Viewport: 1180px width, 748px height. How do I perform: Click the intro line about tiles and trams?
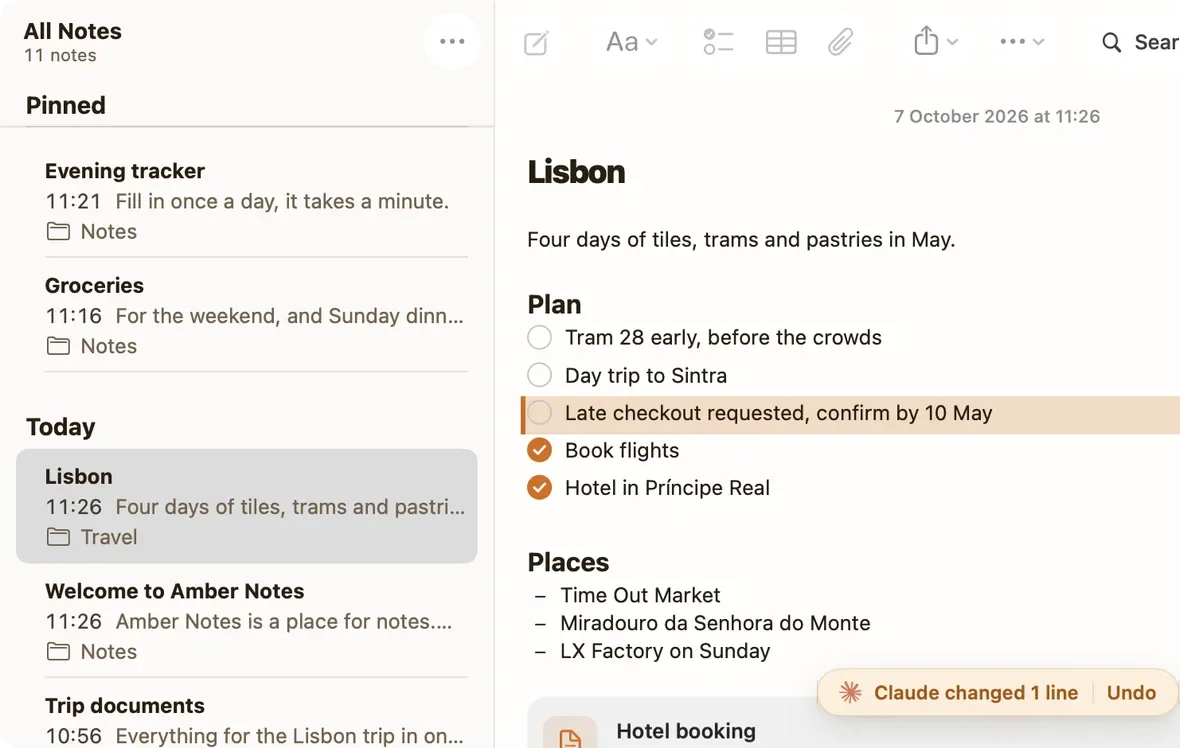[x=741, y=239]
